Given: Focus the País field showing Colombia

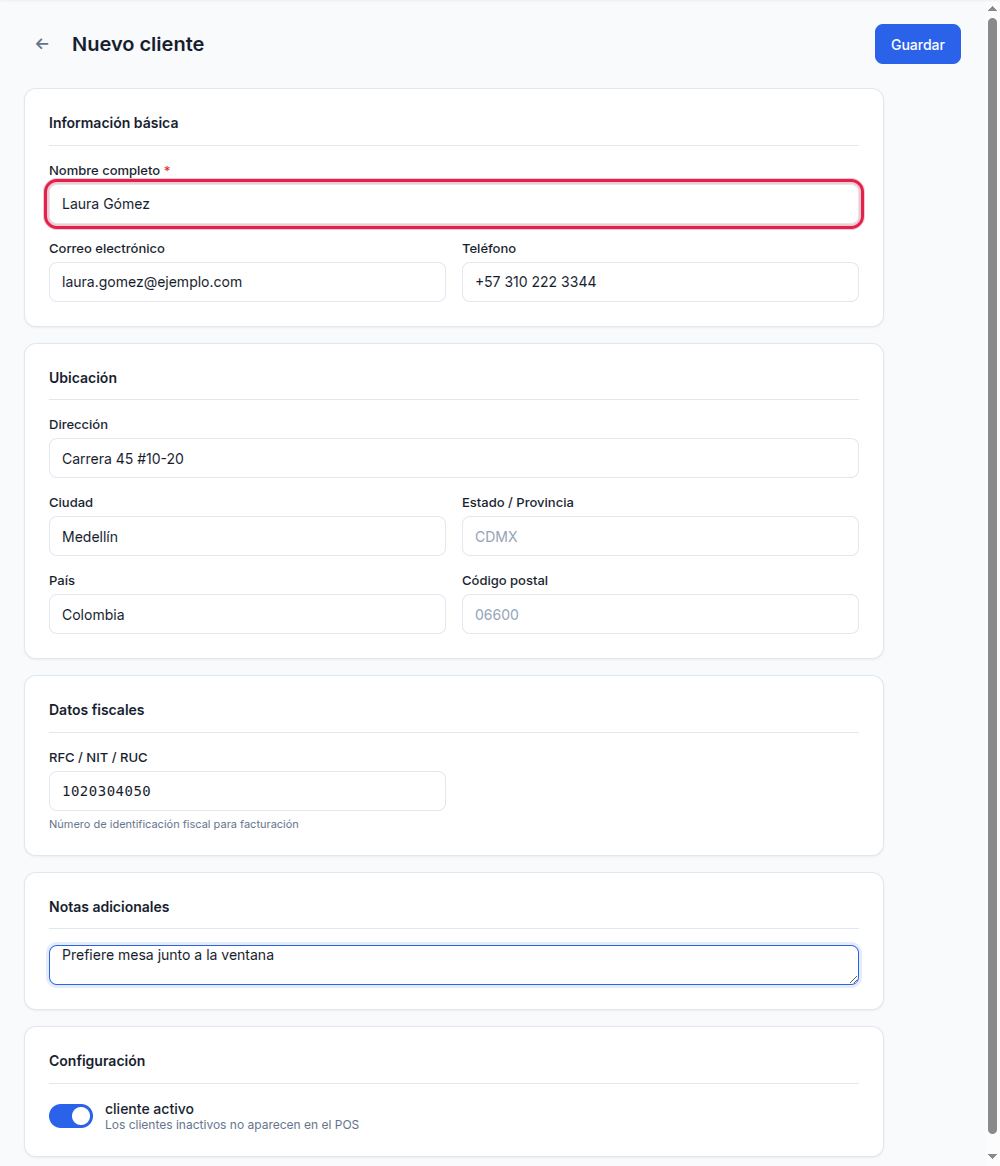Looking at the screenshot, I should pos(247,614).
